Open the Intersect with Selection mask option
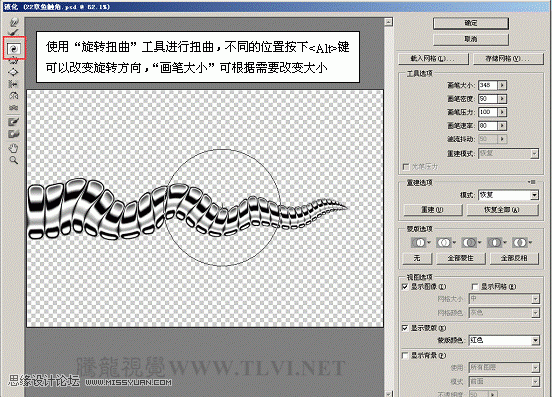 pyautogui.click(x=496, y=242)
